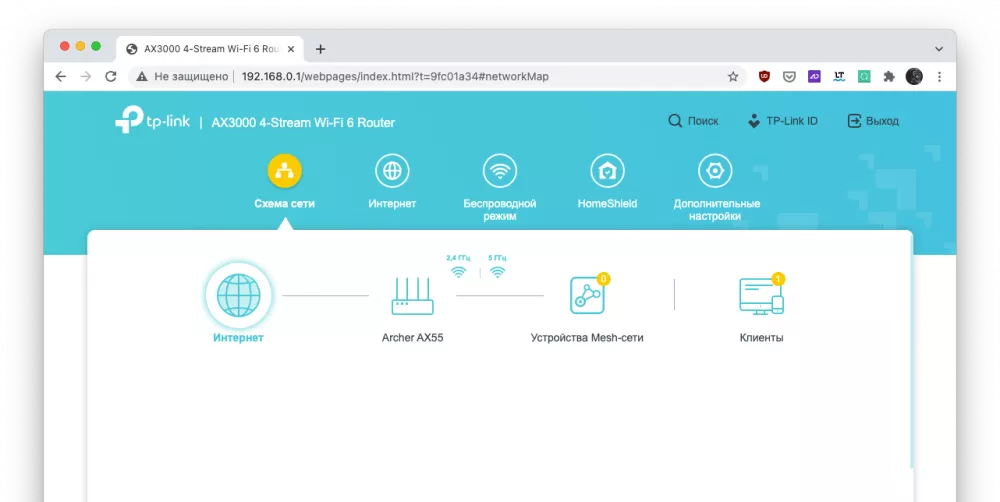This screenshot has height=502, width=1000.
Task: Click the tp-link logo
Action: pos(152,119)
